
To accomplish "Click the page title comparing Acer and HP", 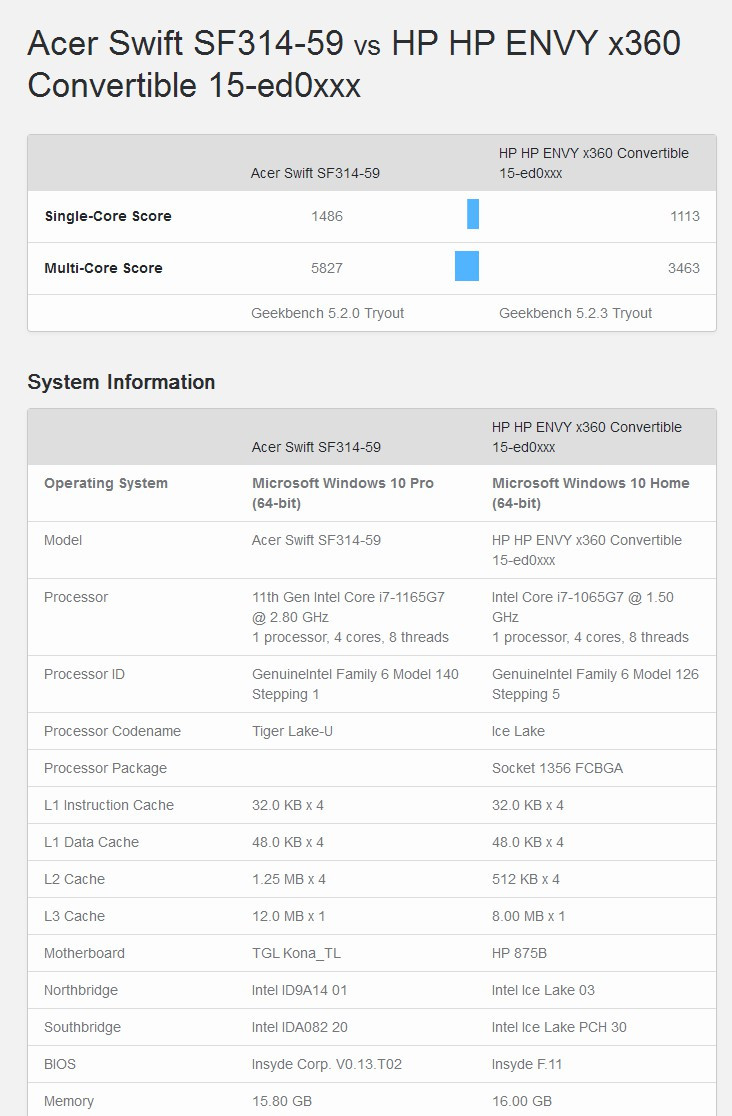I will [x=354, y=64].
